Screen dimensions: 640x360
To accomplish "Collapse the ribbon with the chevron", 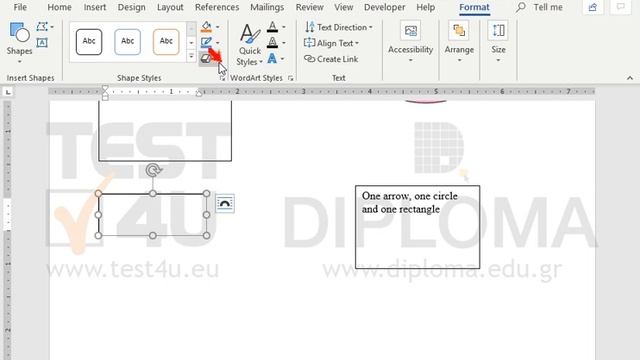I will click(x=630, y=78).
